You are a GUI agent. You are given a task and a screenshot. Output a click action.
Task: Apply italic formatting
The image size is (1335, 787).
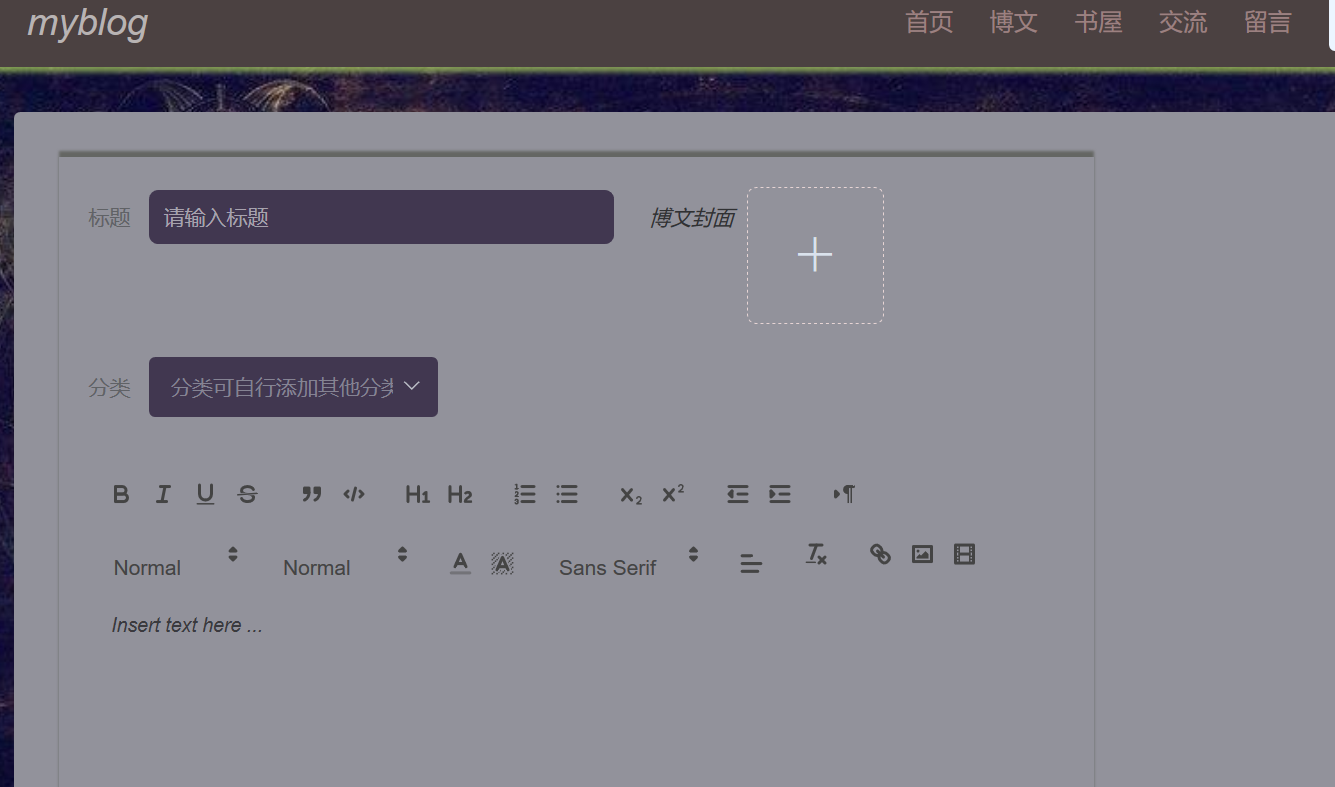[x=163, y=493]
